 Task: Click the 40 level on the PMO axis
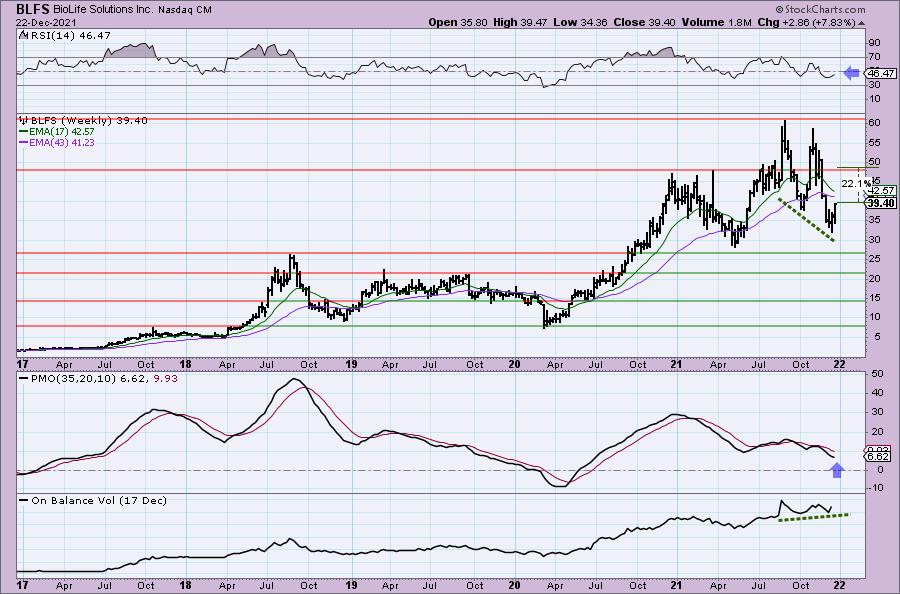877,393
